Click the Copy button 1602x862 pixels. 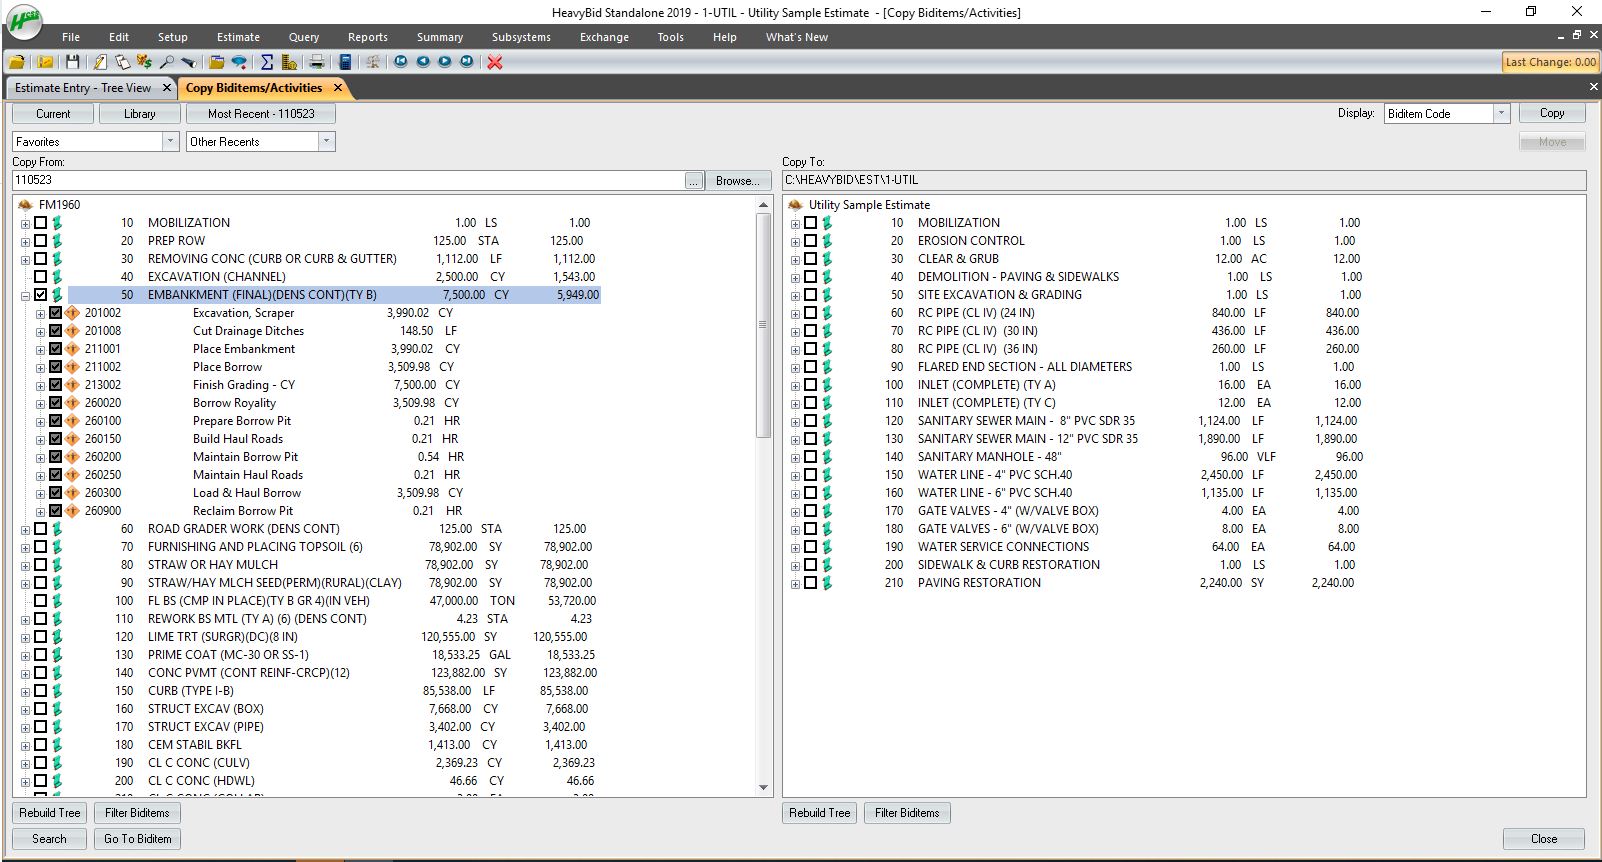1552,113
